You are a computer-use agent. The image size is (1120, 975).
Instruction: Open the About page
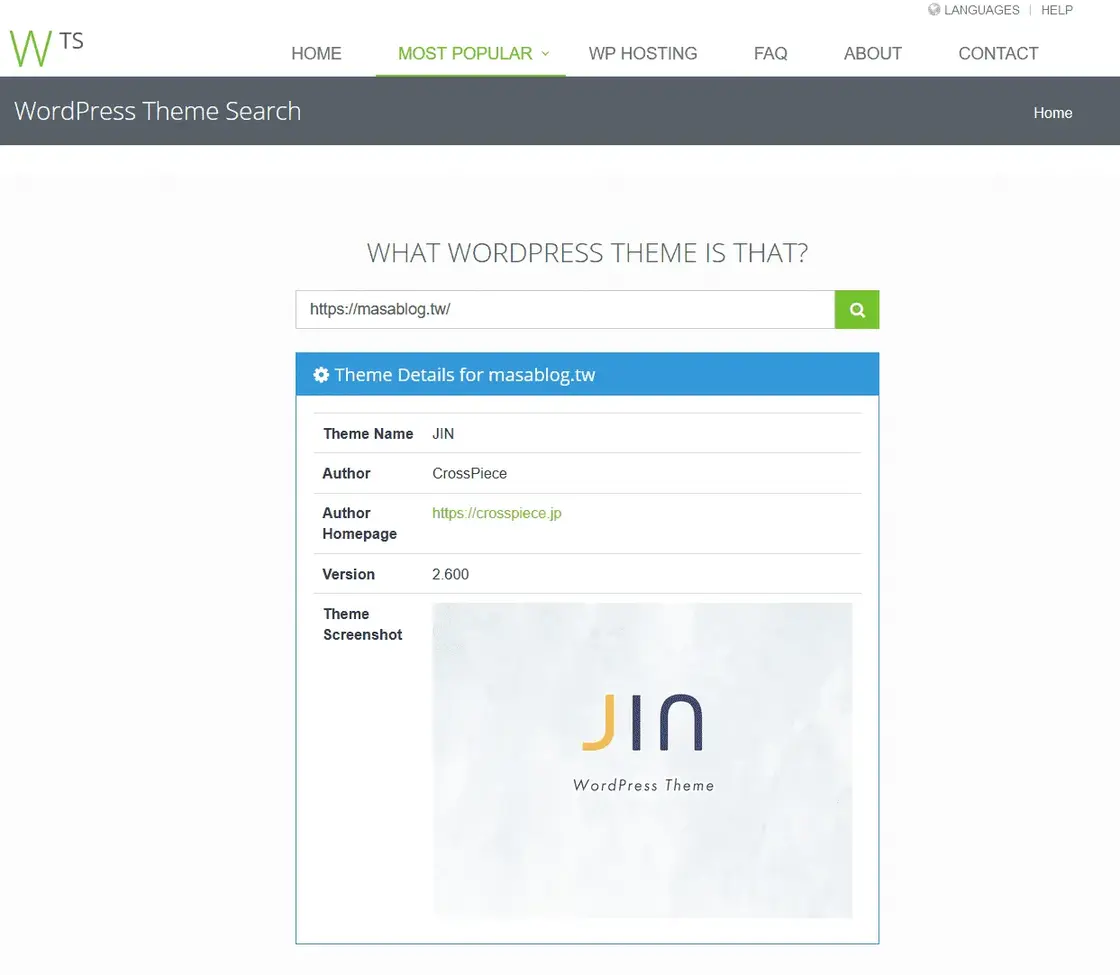873,54
